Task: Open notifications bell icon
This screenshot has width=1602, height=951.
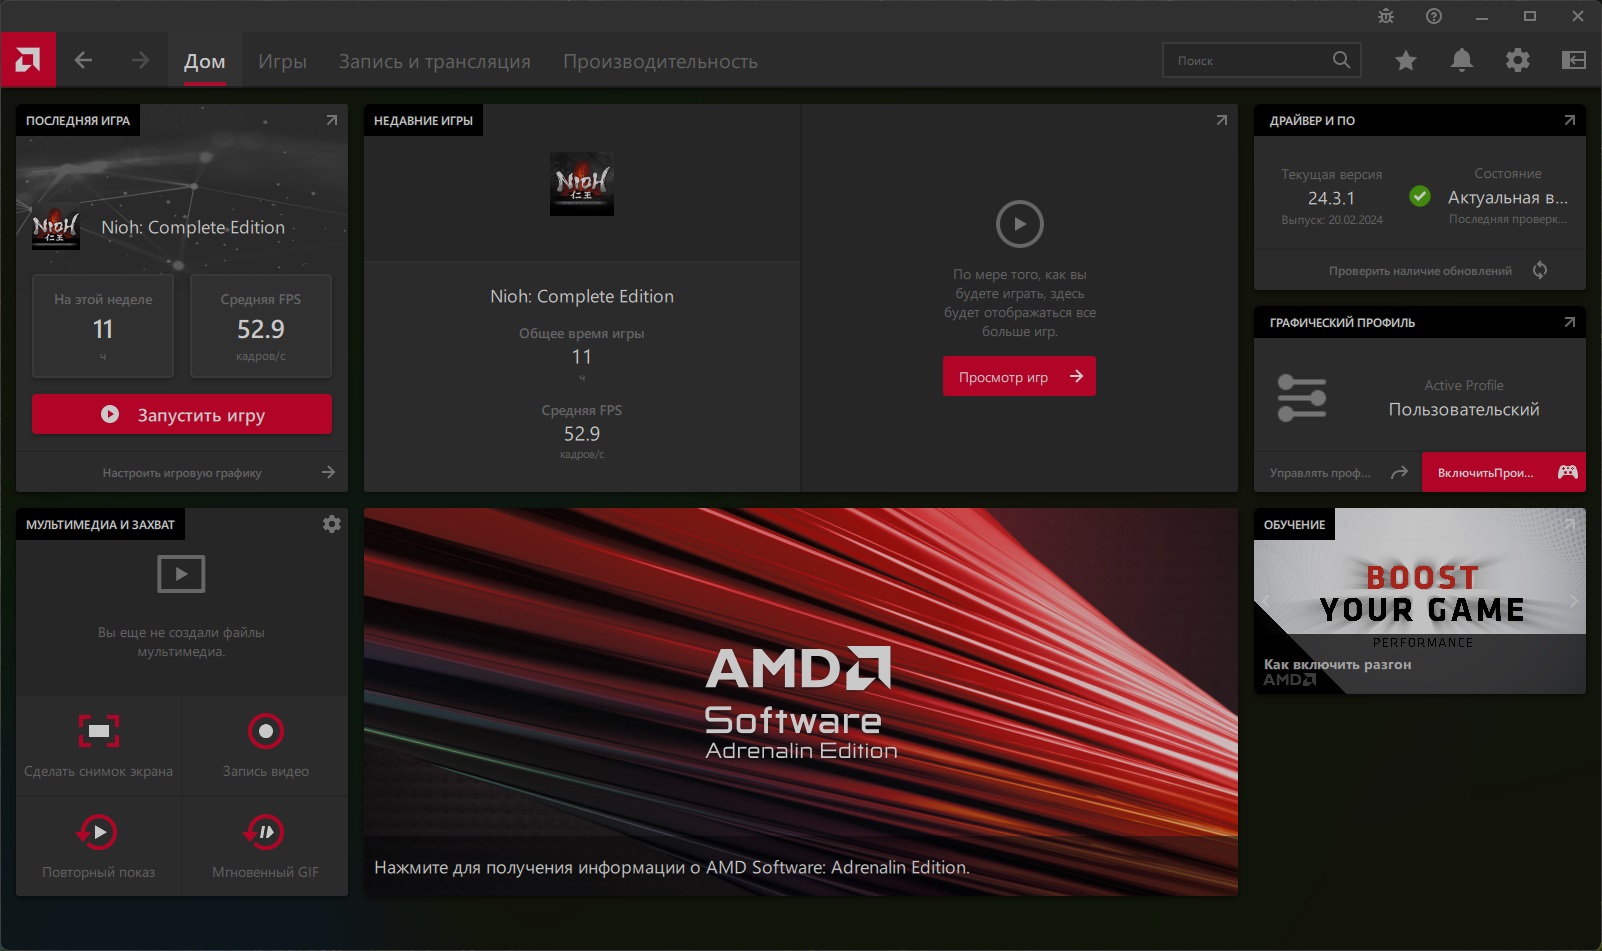Action: [x=1462, y=61]
